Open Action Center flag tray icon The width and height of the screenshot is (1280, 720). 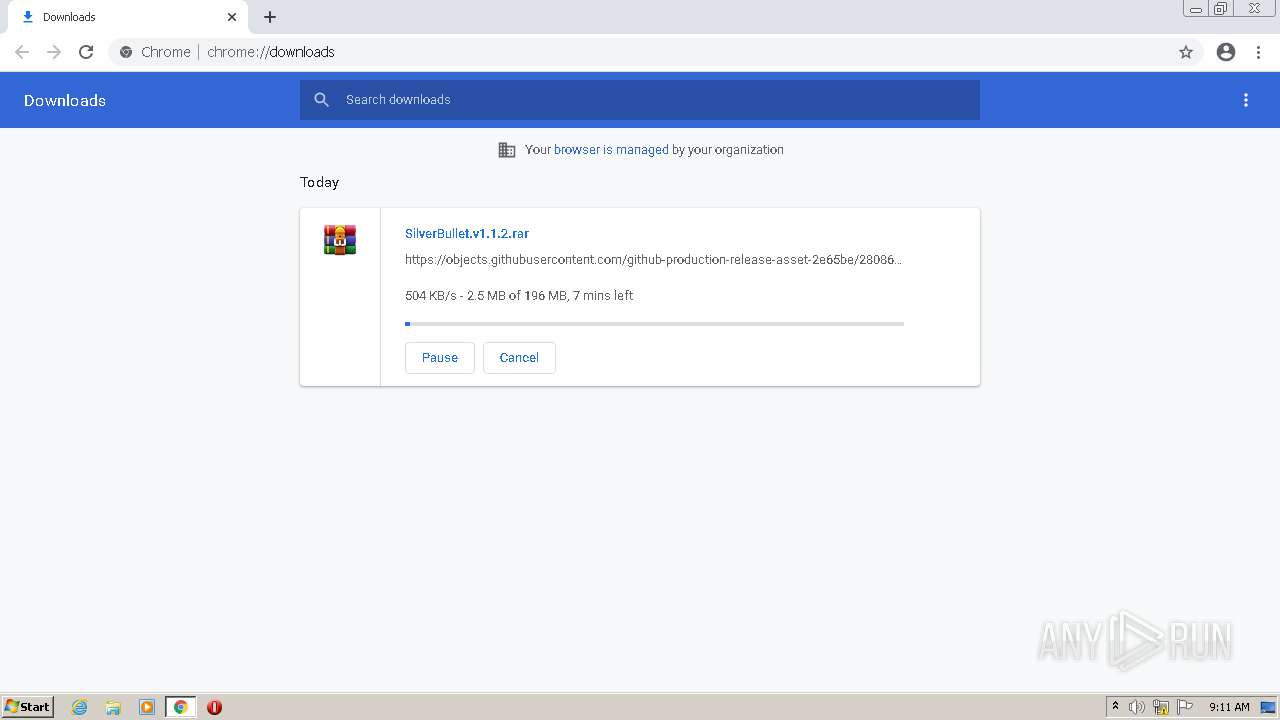coord(1185,707)
